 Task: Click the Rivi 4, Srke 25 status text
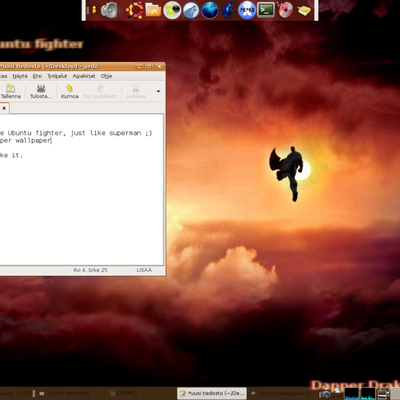(90, 270)
